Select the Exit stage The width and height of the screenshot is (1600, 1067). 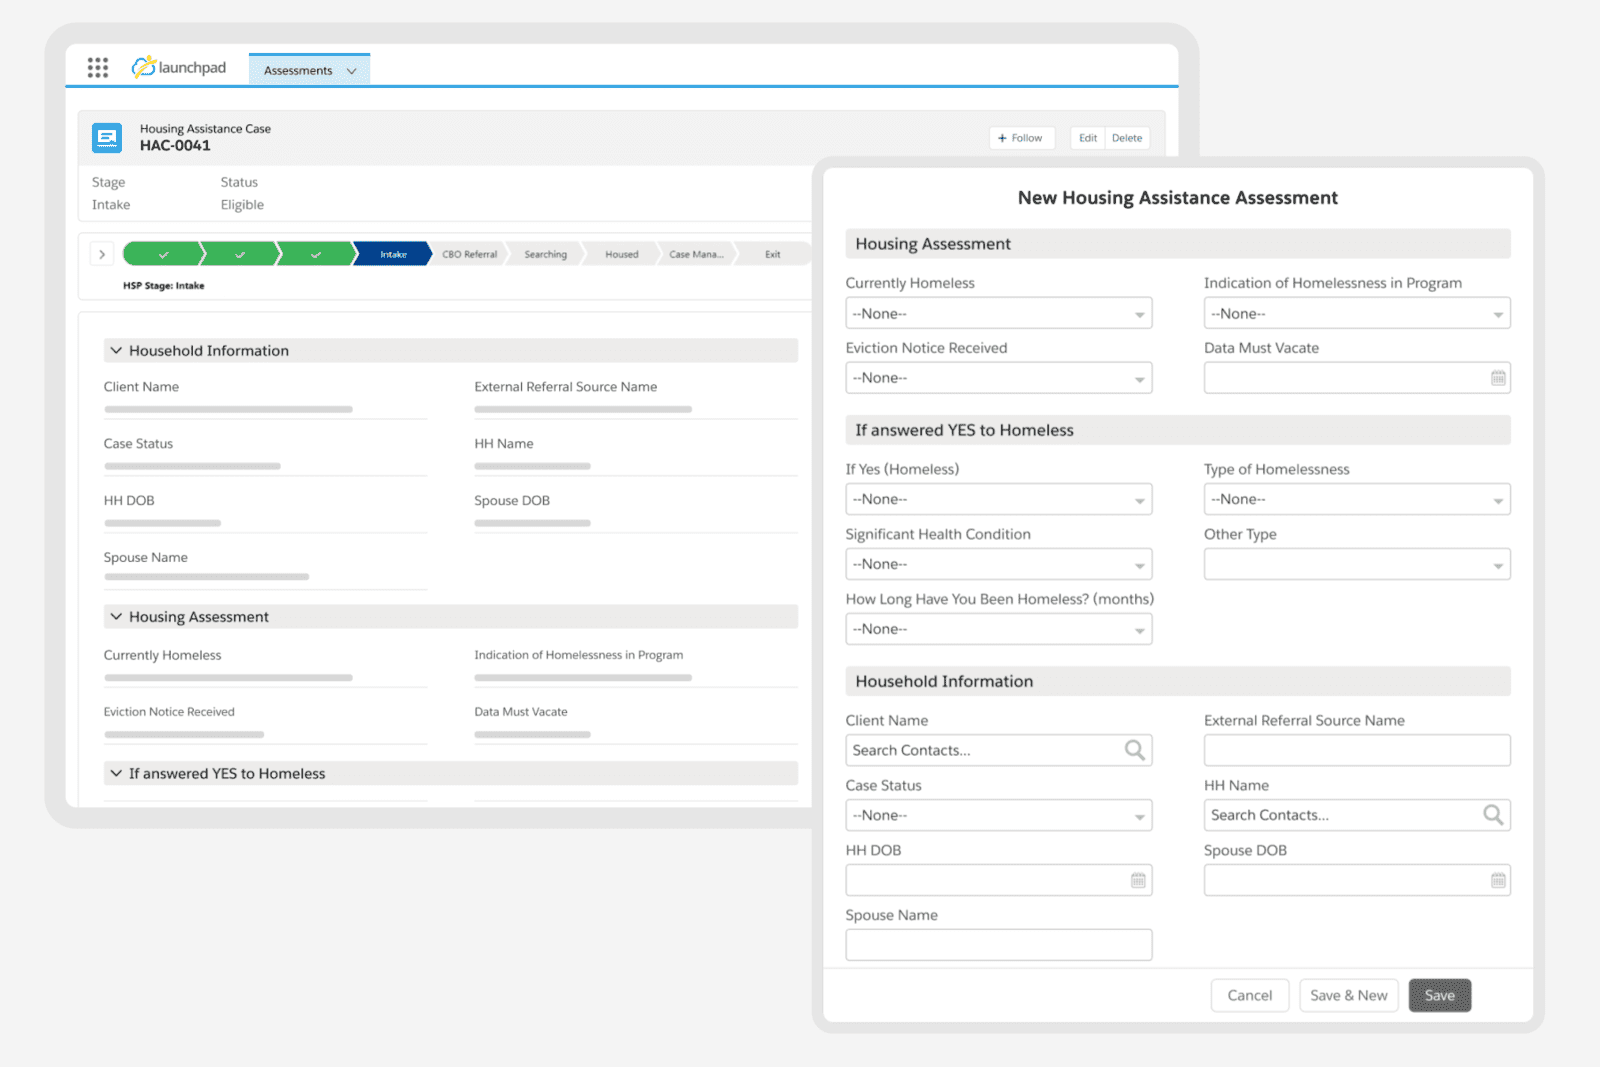coord(773,254)
